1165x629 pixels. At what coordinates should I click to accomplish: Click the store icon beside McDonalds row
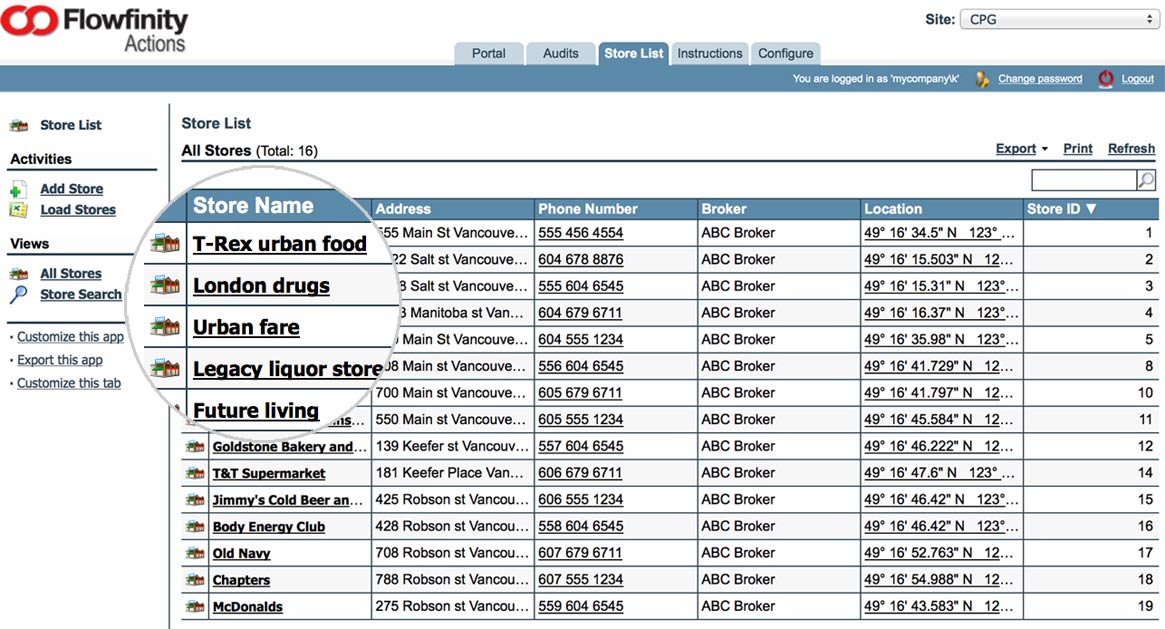(x=195, y=606)
